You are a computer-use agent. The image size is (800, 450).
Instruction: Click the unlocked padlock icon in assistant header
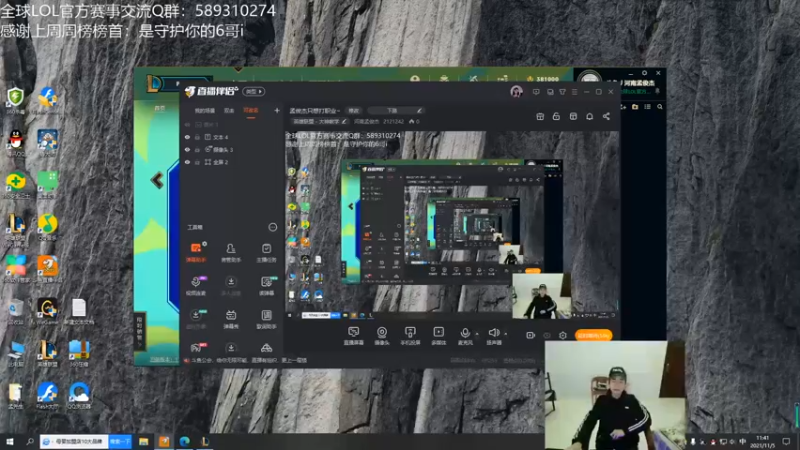556,116
